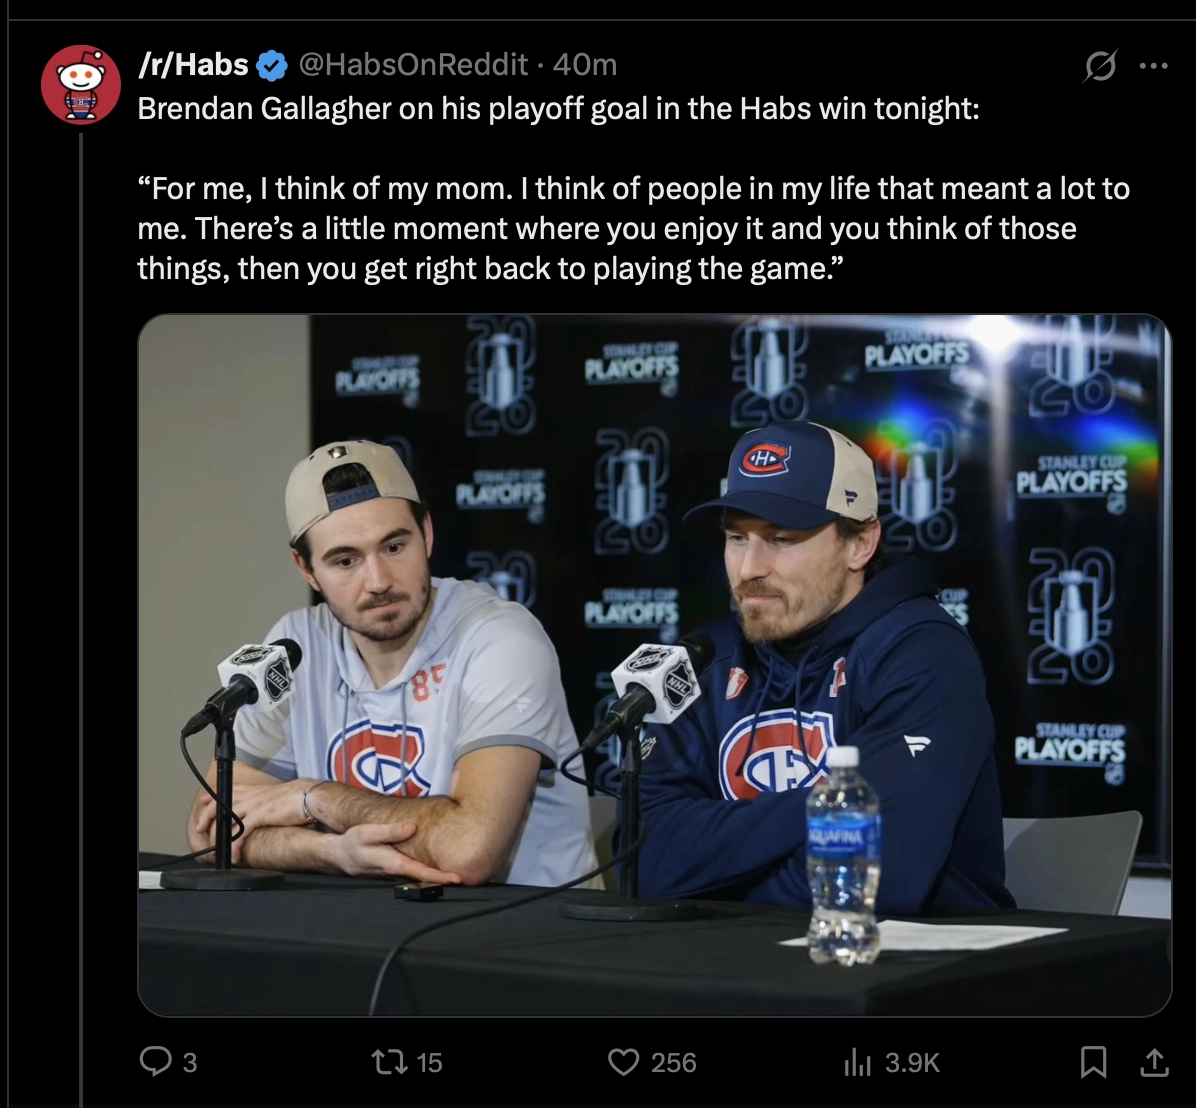
Task: Open the /r/Habs display name link
Action: [x=193, y=65]
